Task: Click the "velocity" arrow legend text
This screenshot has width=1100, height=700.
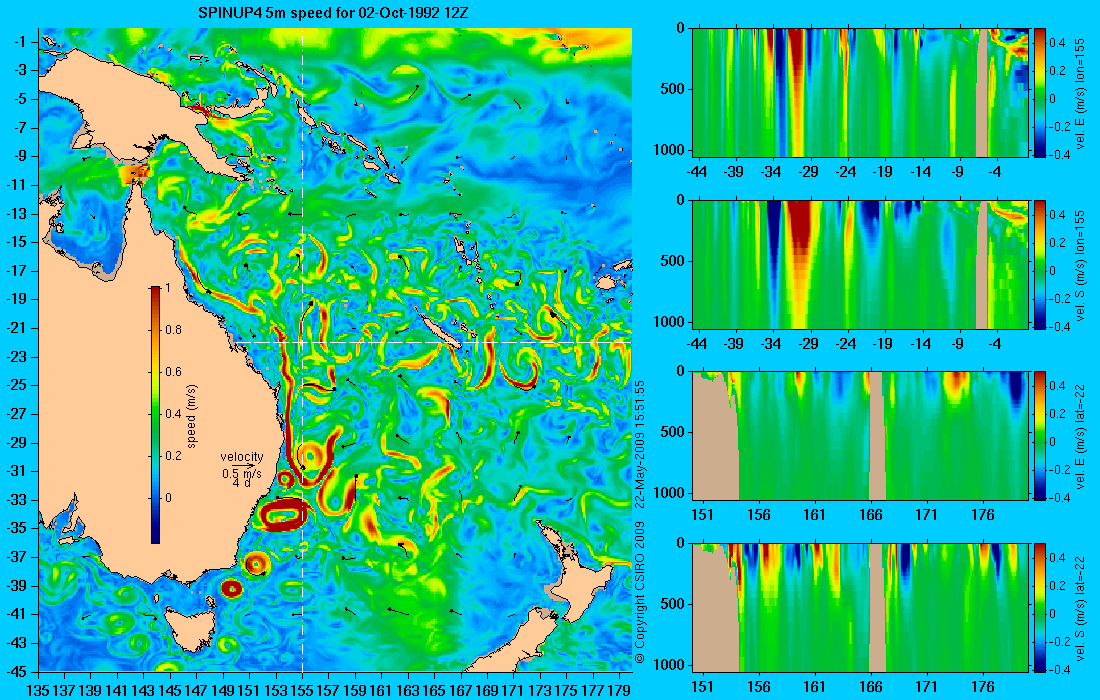Action: (x=241, y=457)
